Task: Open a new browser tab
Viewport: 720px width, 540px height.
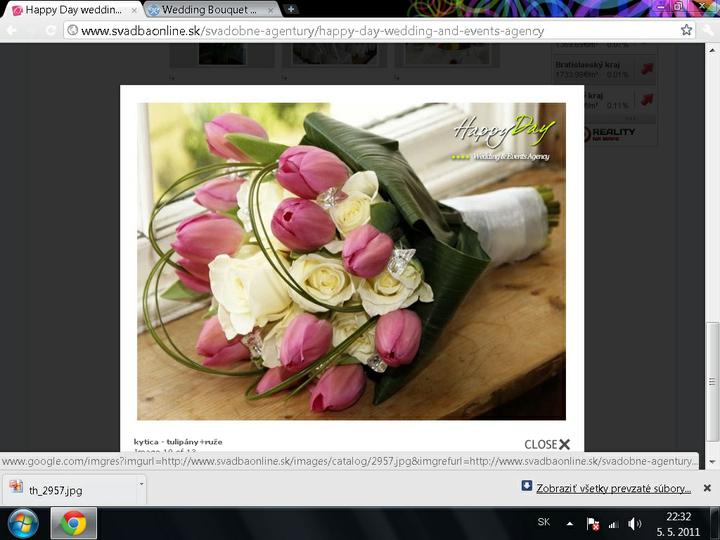Action: point(291,9)
